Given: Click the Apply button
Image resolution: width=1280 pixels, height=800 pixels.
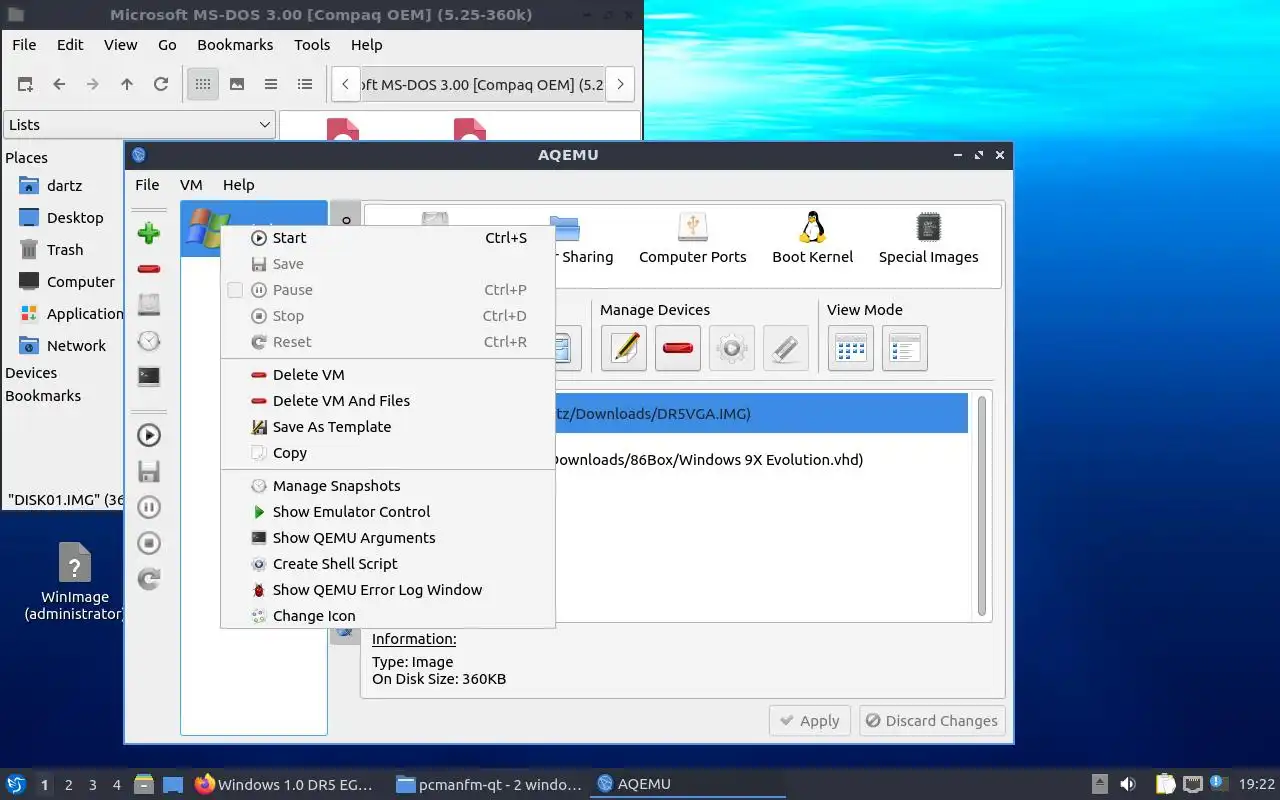Looking at the screenshot, I should coord(809,721).
